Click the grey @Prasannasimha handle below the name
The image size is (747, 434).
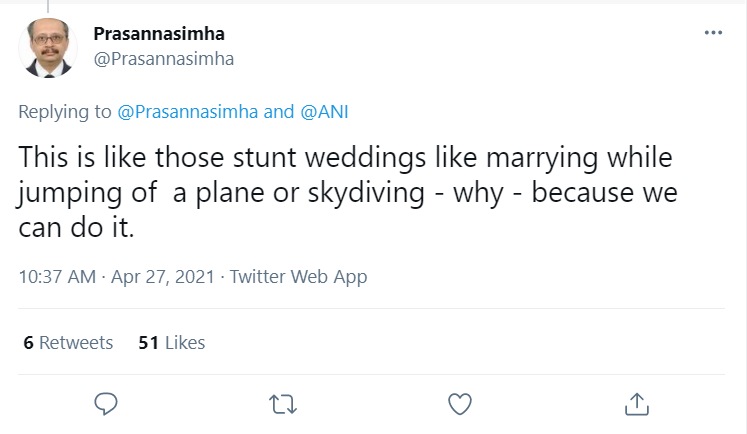pos(164,58)
